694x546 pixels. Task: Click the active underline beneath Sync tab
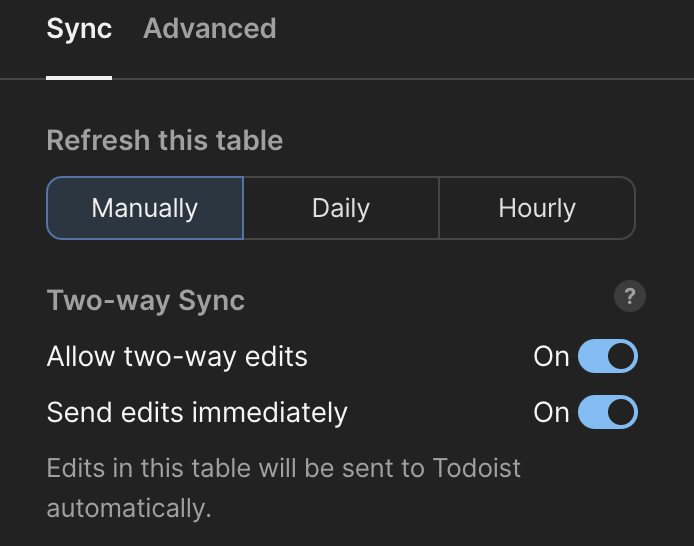(79, 76)
